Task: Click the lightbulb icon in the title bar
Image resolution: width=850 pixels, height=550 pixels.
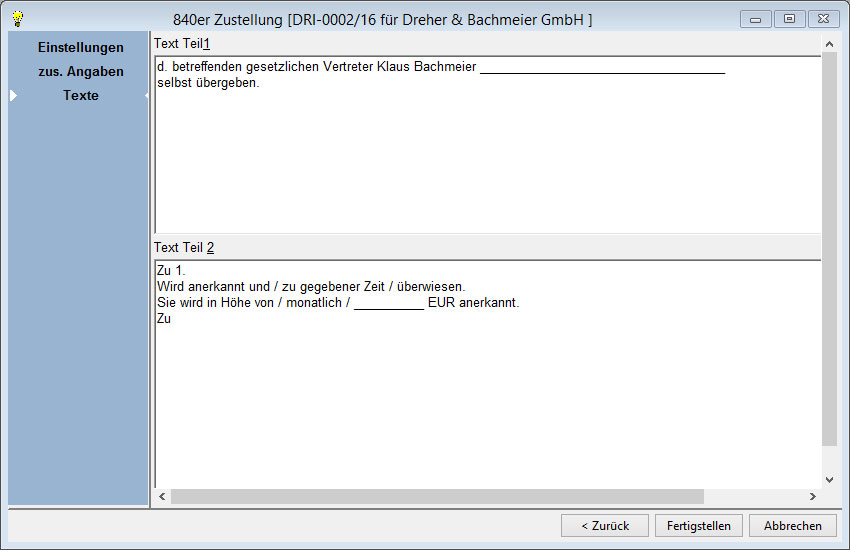Action: point(17,19)
